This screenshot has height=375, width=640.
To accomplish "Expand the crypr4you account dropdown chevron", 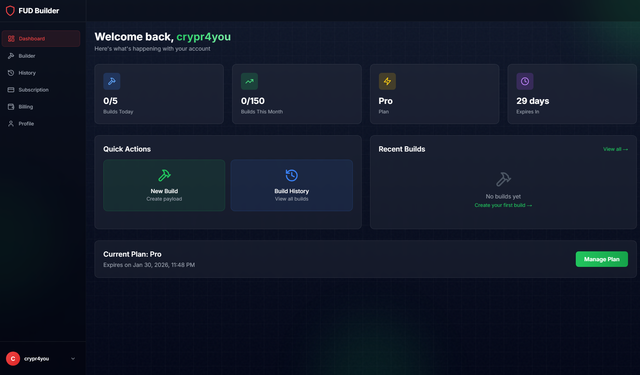I will (x=73, y=359).
